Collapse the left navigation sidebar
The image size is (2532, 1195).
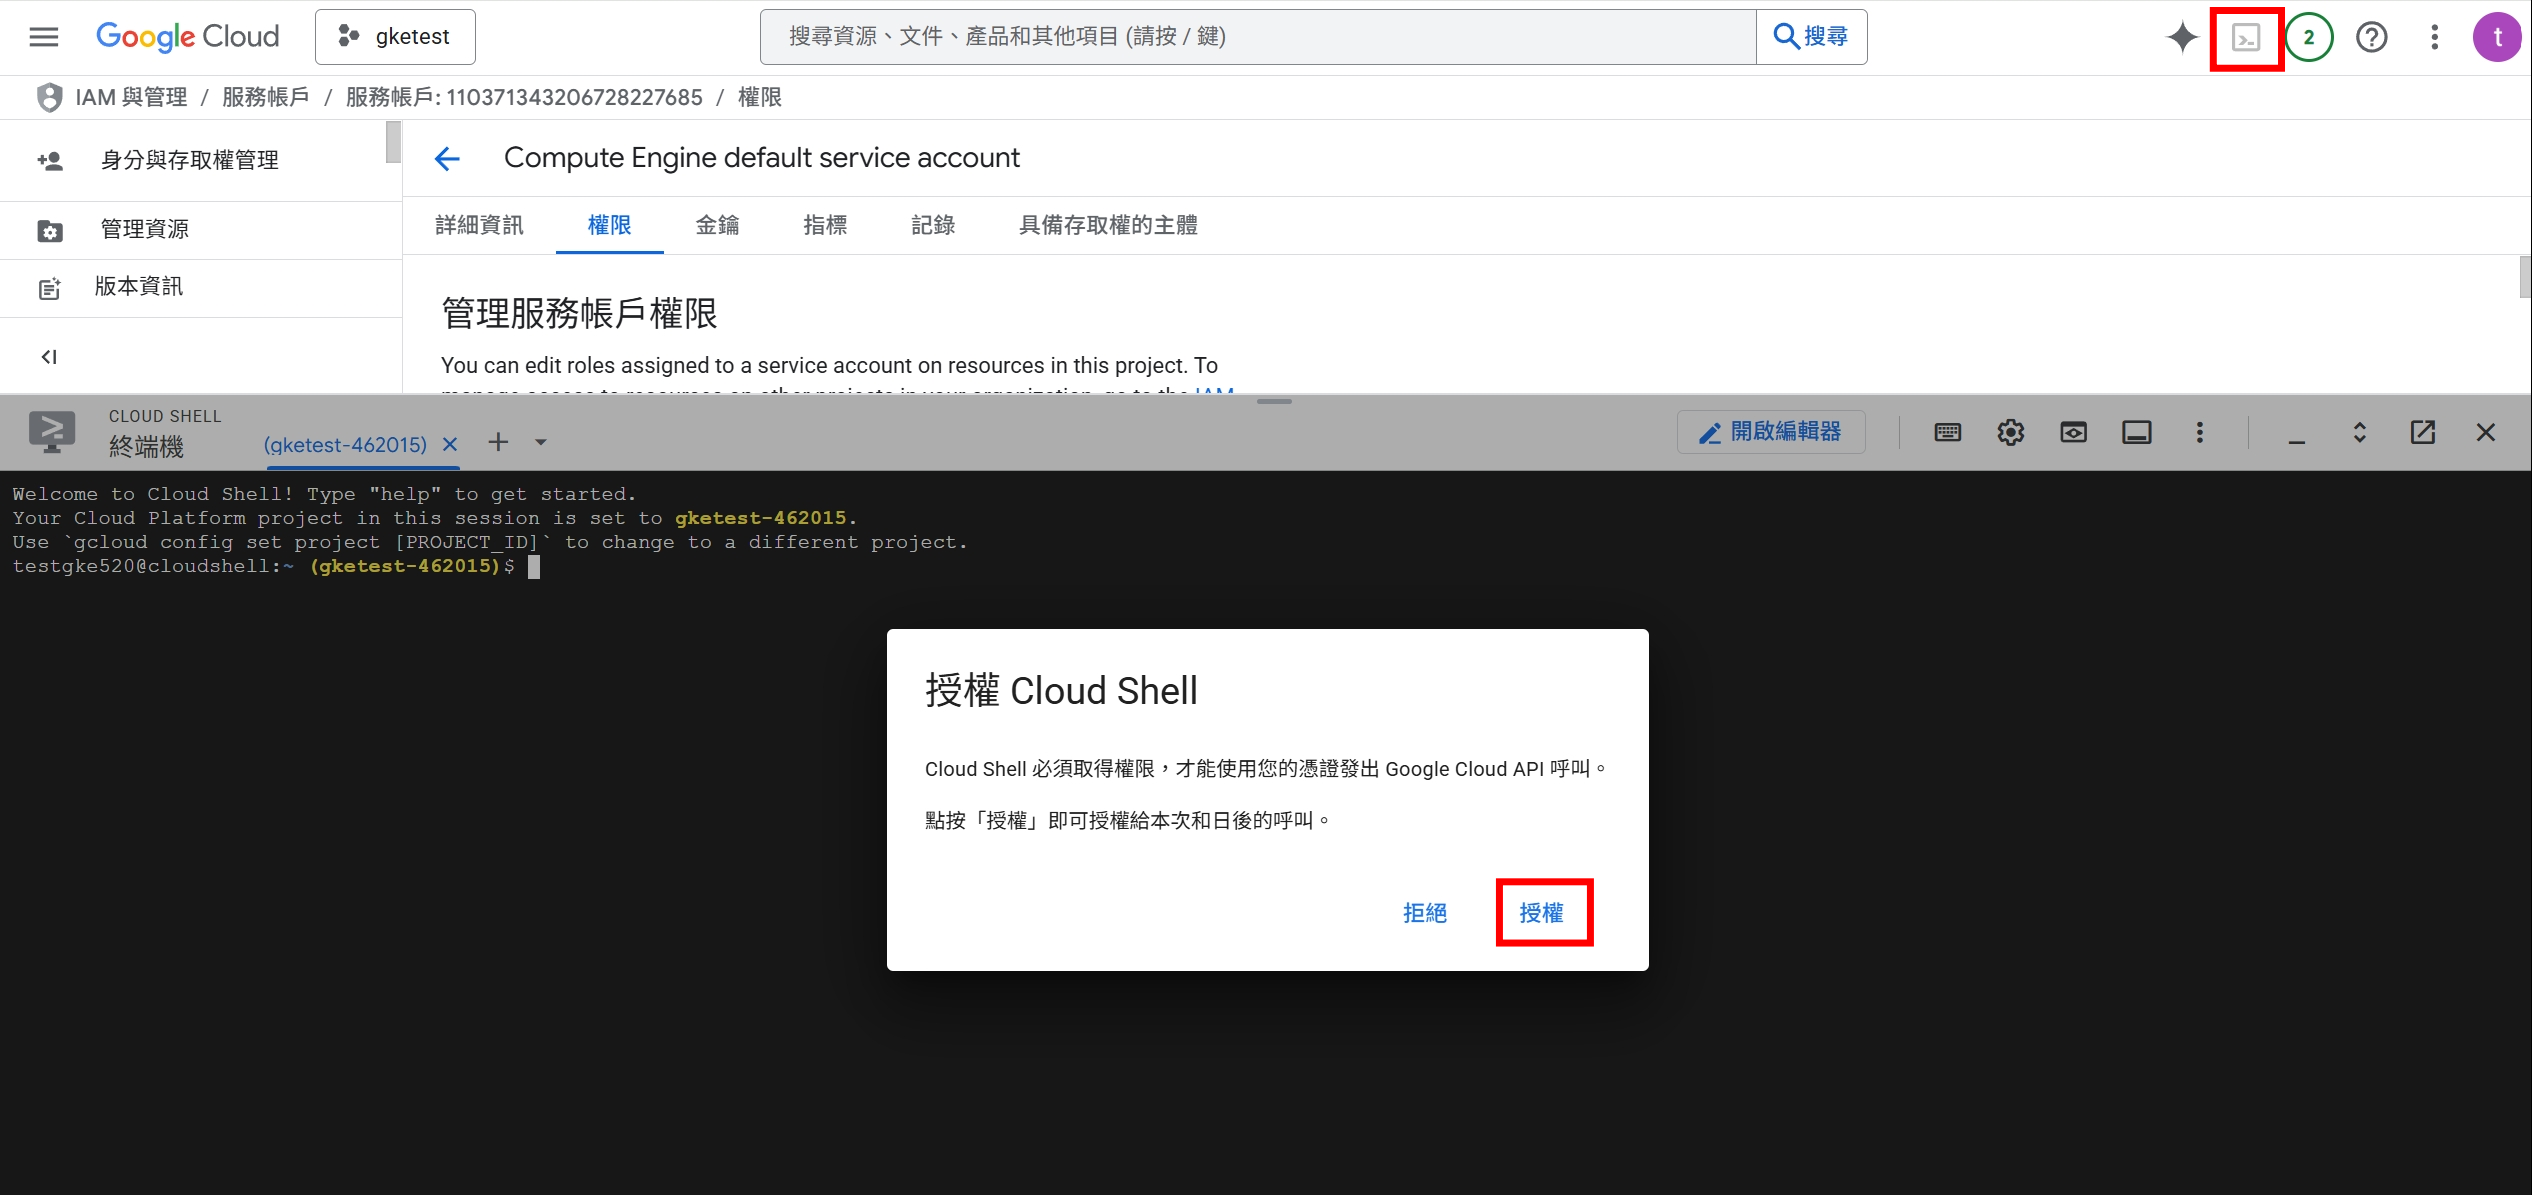point(48,357)
